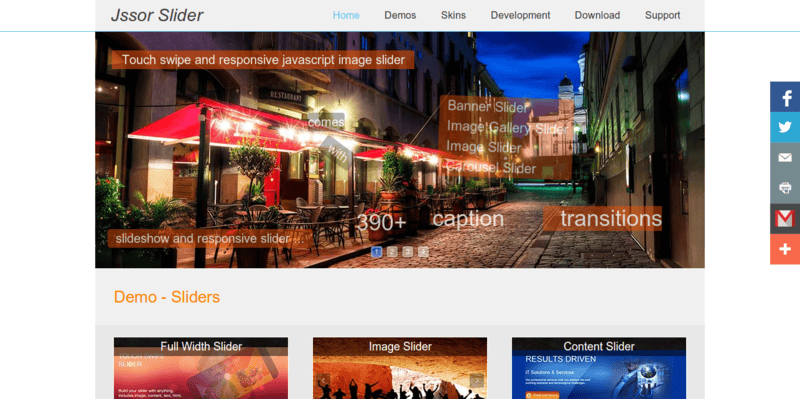The height and width of the screenshot is (399, 800).
Task: Click the left arrow on the Image Slider thumbnail
Action: point(322,381)
